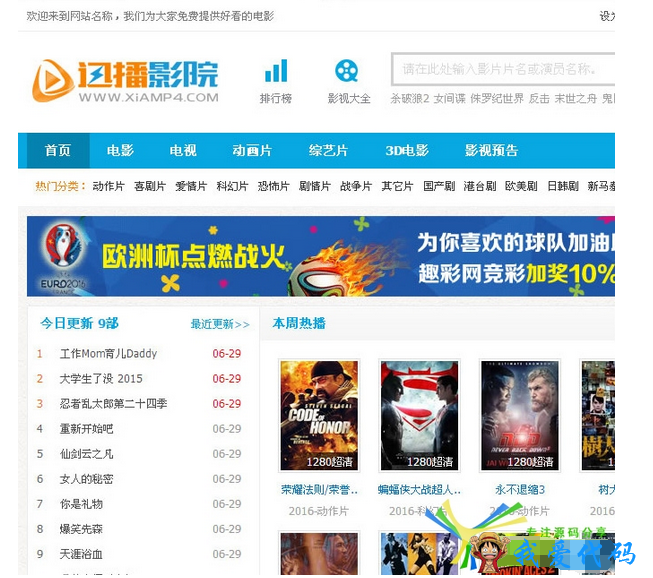653x578 pixels.
Task: Select the 喜剧片 category link
Action: [x=150, y=186]
